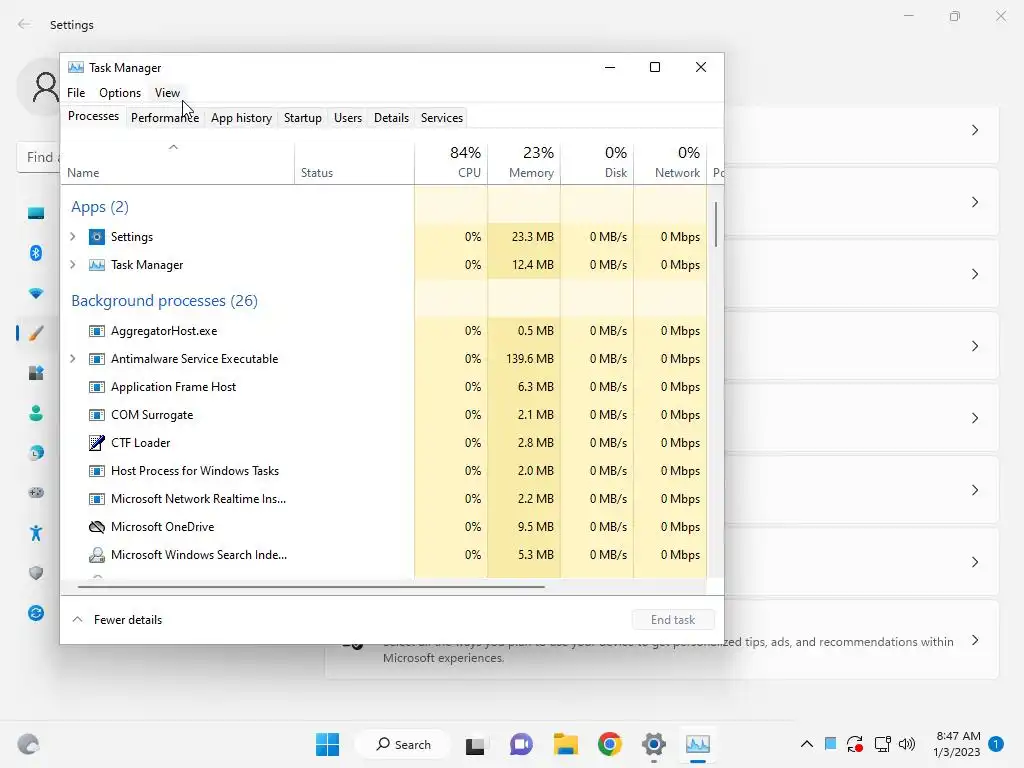Viewport: 1024px width, 768px height.
Task: Click the CTF Loader pen icon
Action: [x=97, y=443]
